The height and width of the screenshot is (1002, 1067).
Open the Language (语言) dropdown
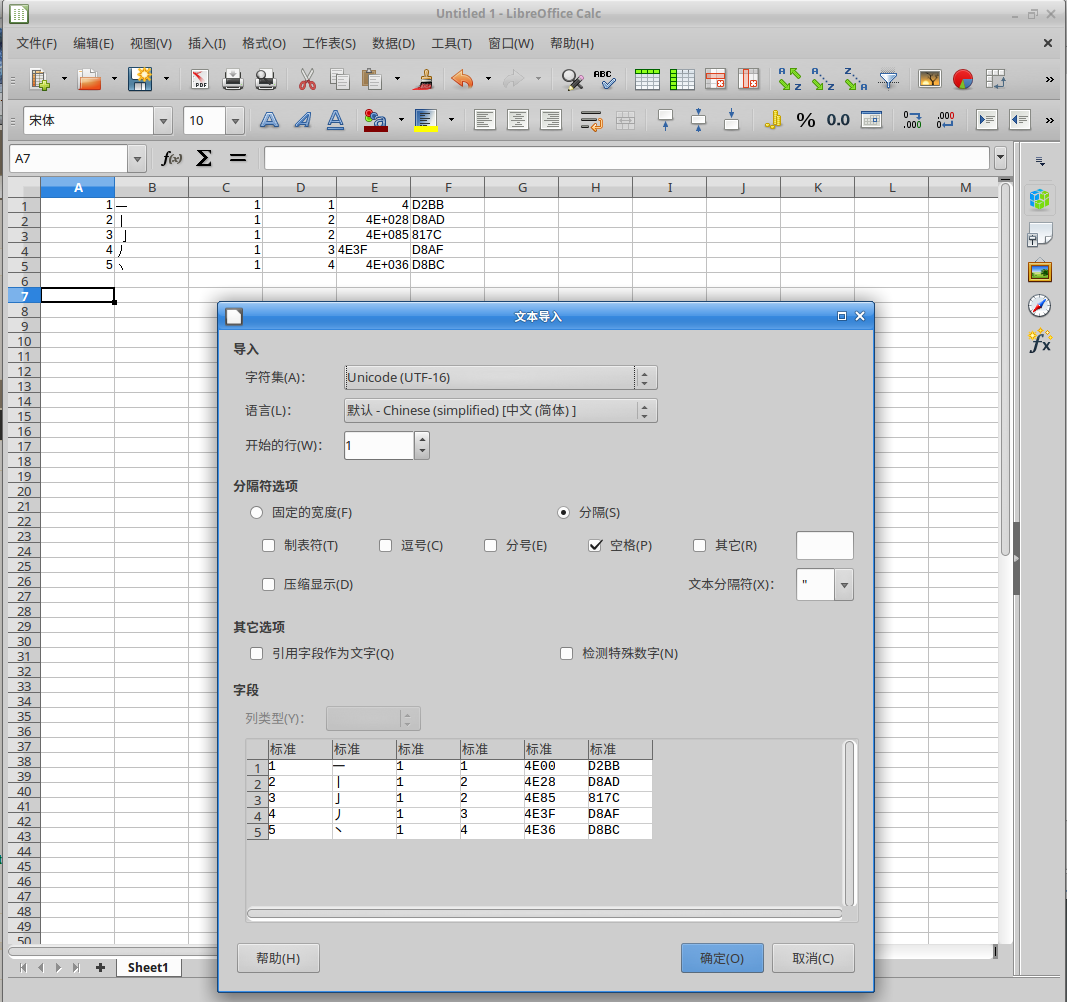[500, 410]
